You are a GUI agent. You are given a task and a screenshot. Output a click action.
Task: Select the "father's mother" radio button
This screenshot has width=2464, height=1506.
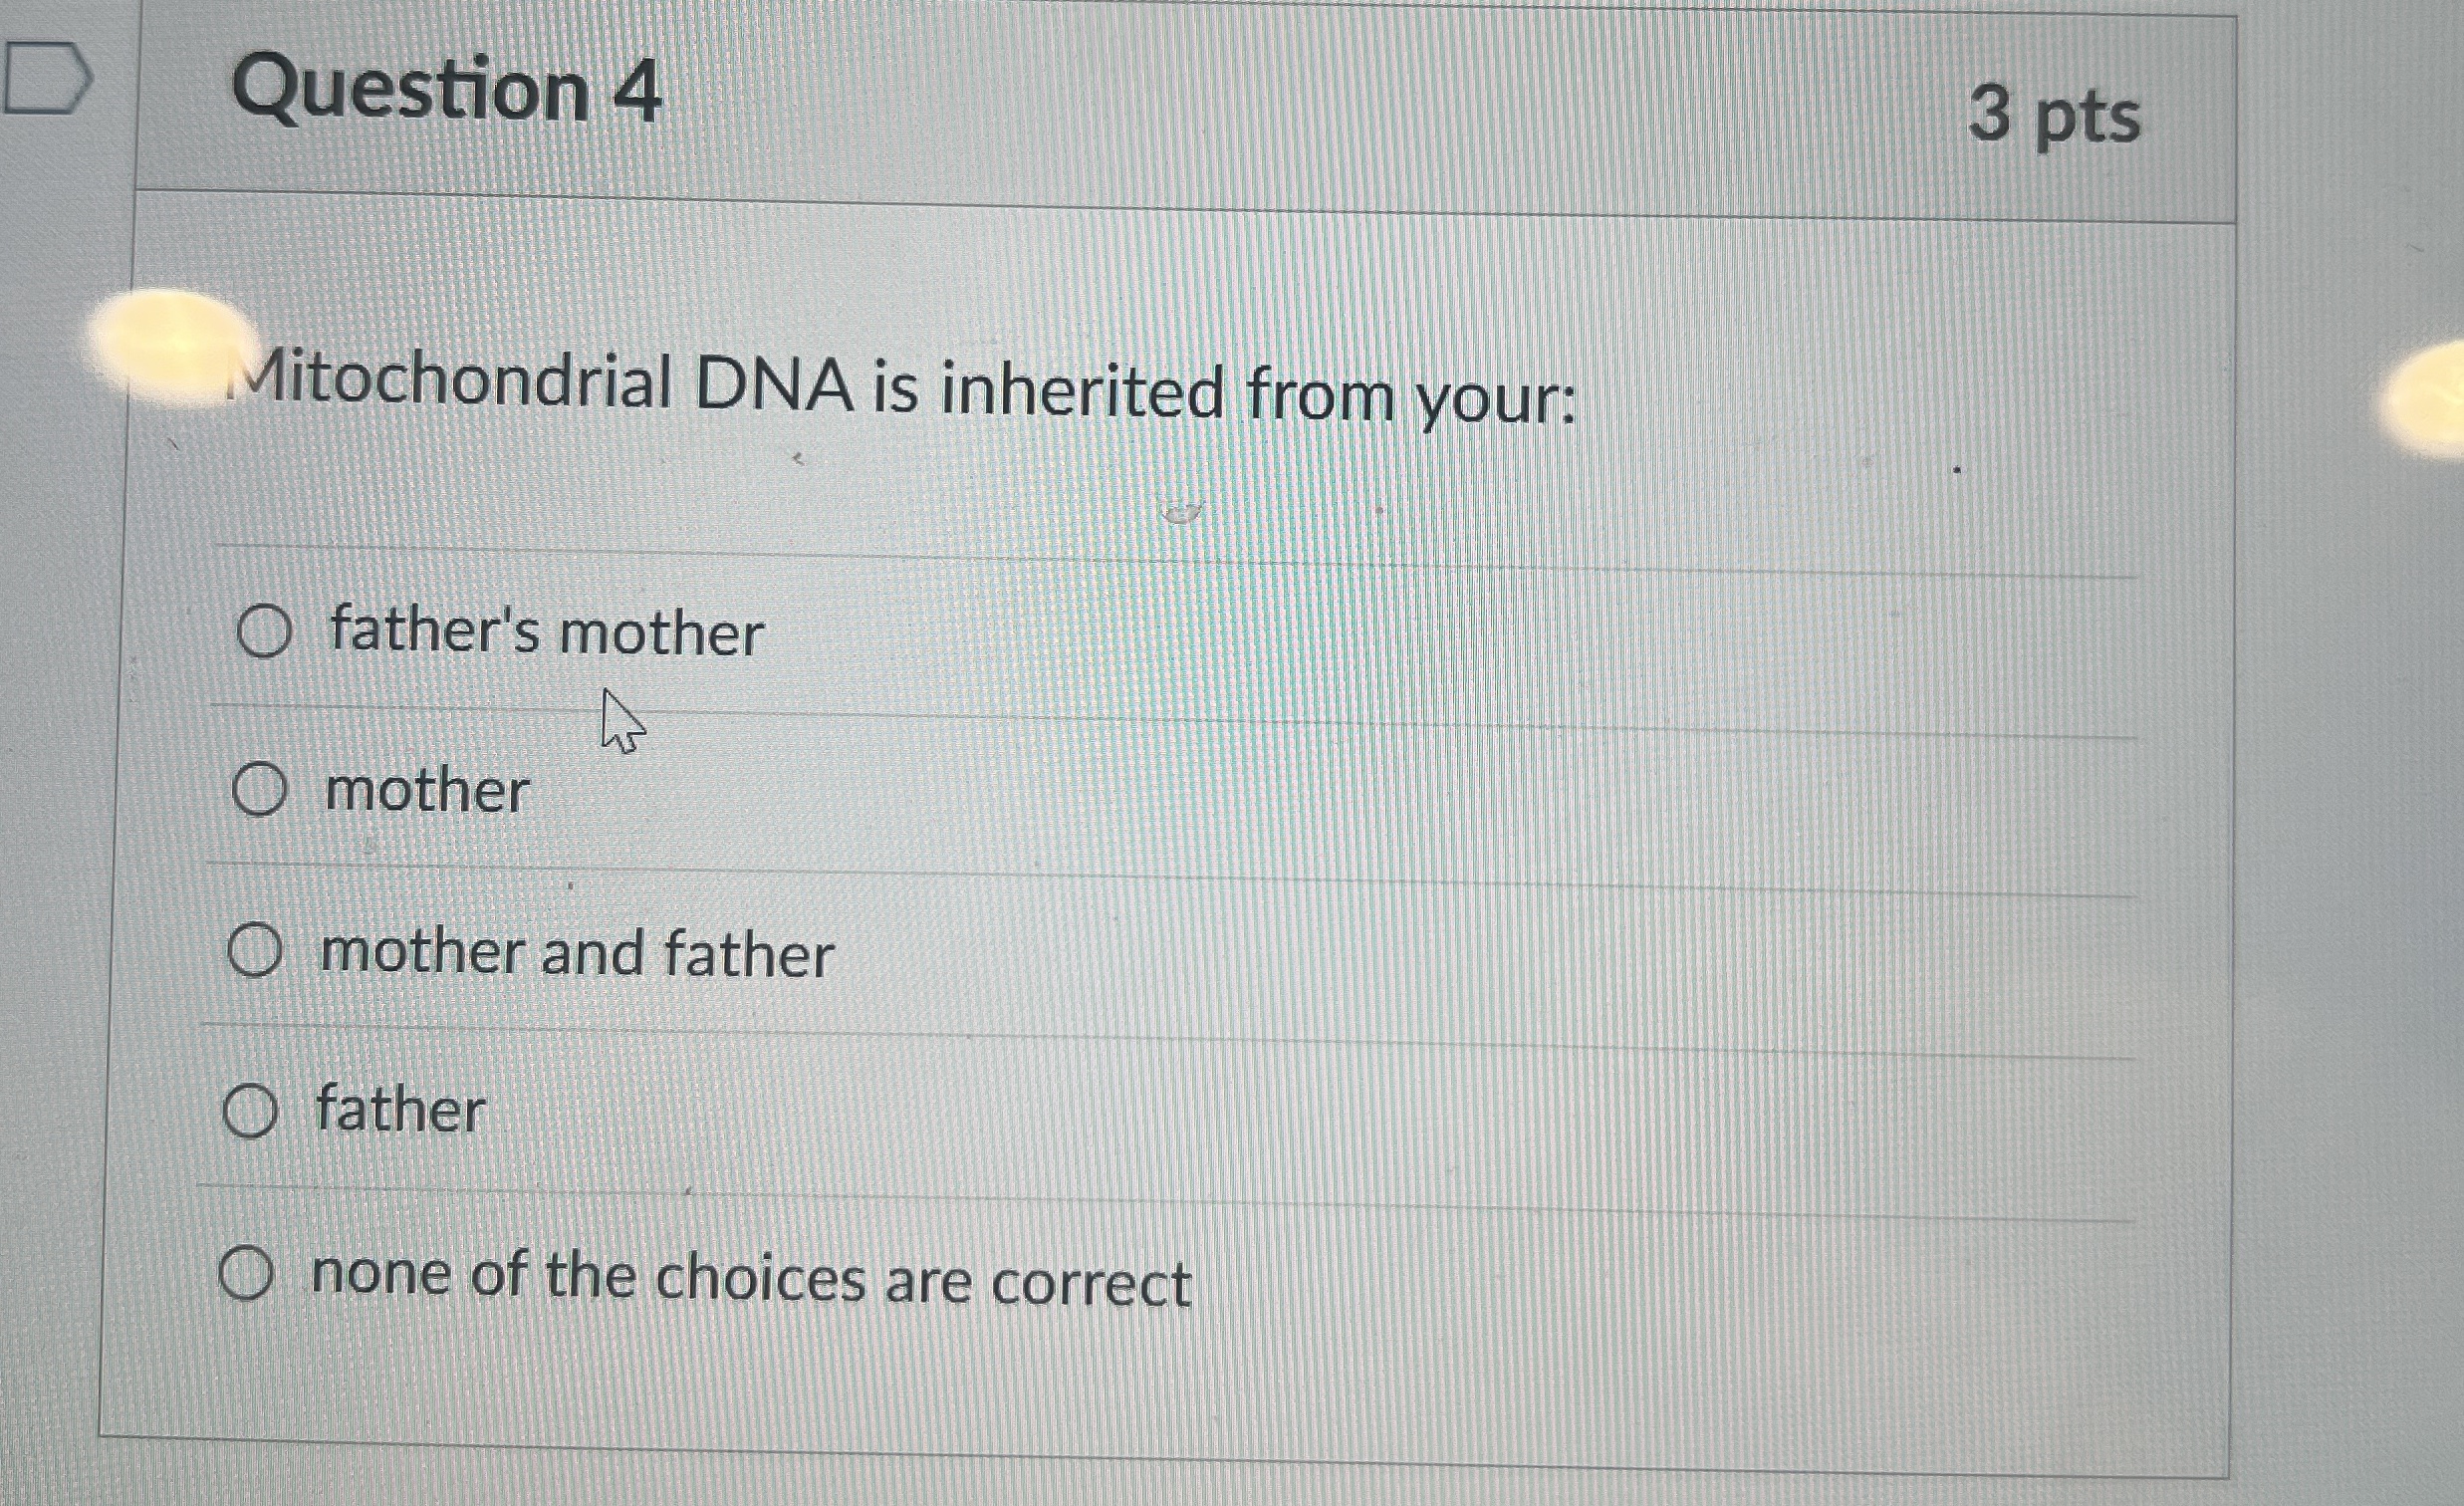261,630
